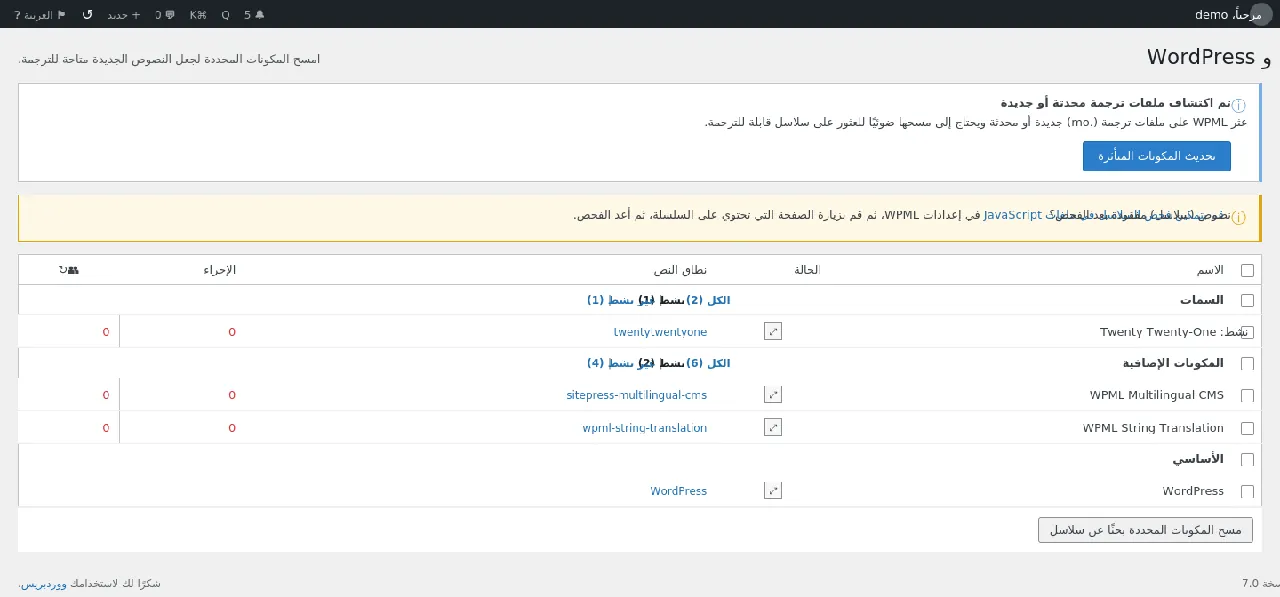Check the WPML String Translation checkbox
The width and height of the screenshot is (1280, 597).
pos(1247,428)
